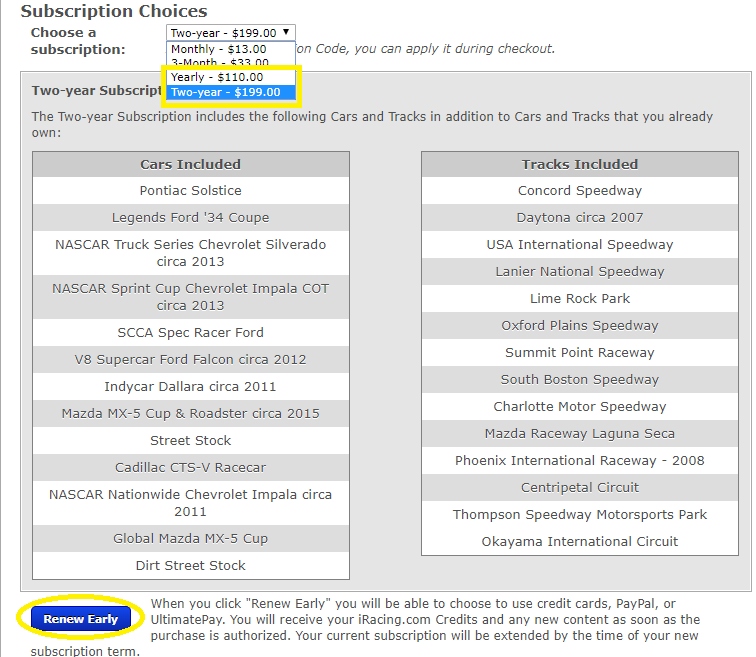This screenshot has height=657, width=756.
Task: Click Street Stock row in cars list
Action: pos(190,441)
